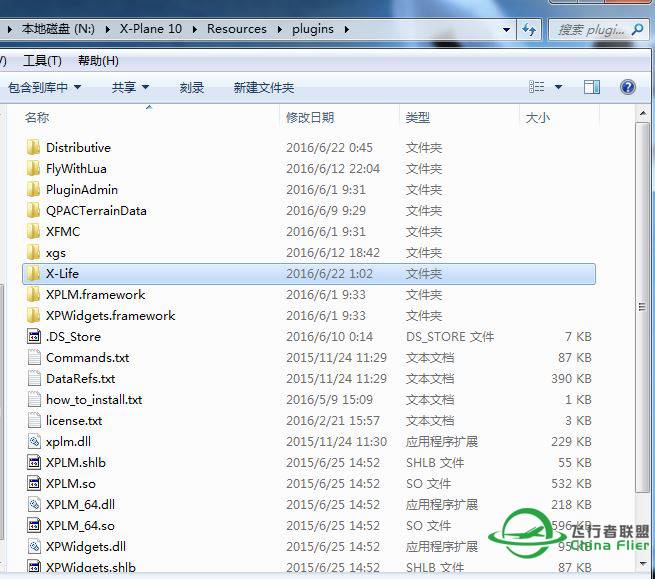The image size is (655, 579).
Task: Click the X-Life folder icon
Action: [x=33, y=274]
